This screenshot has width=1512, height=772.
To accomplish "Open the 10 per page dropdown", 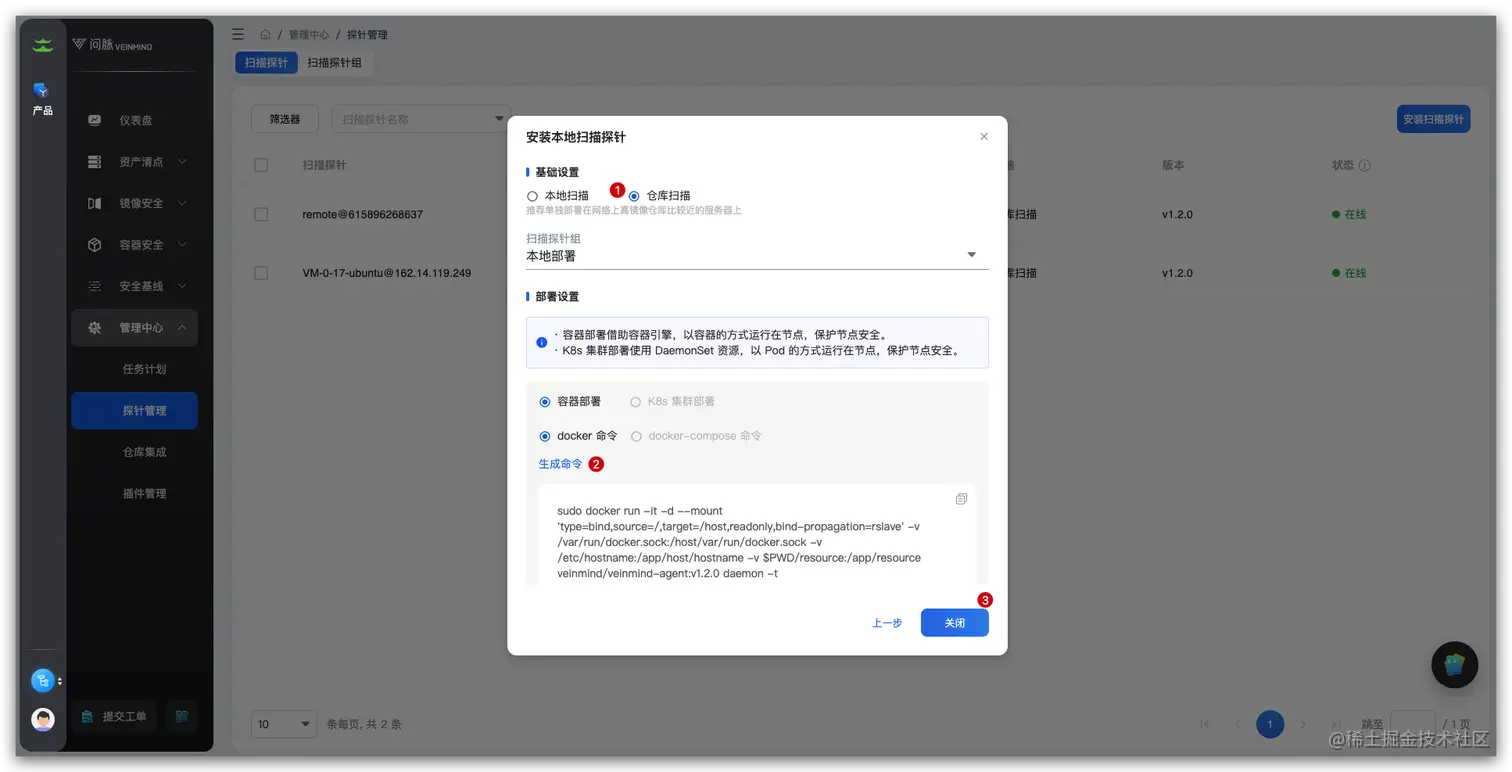I will (x=284, y=724).
